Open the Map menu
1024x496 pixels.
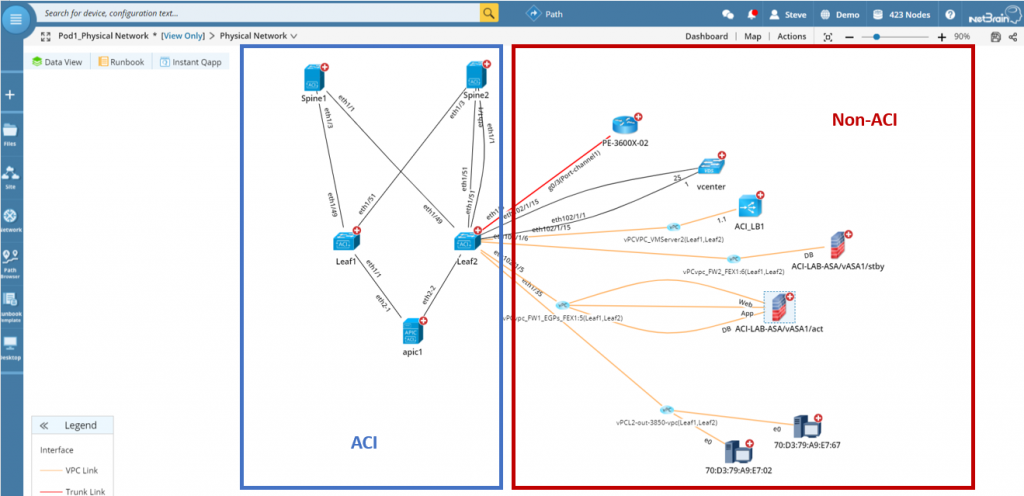(x=752, y=37)
